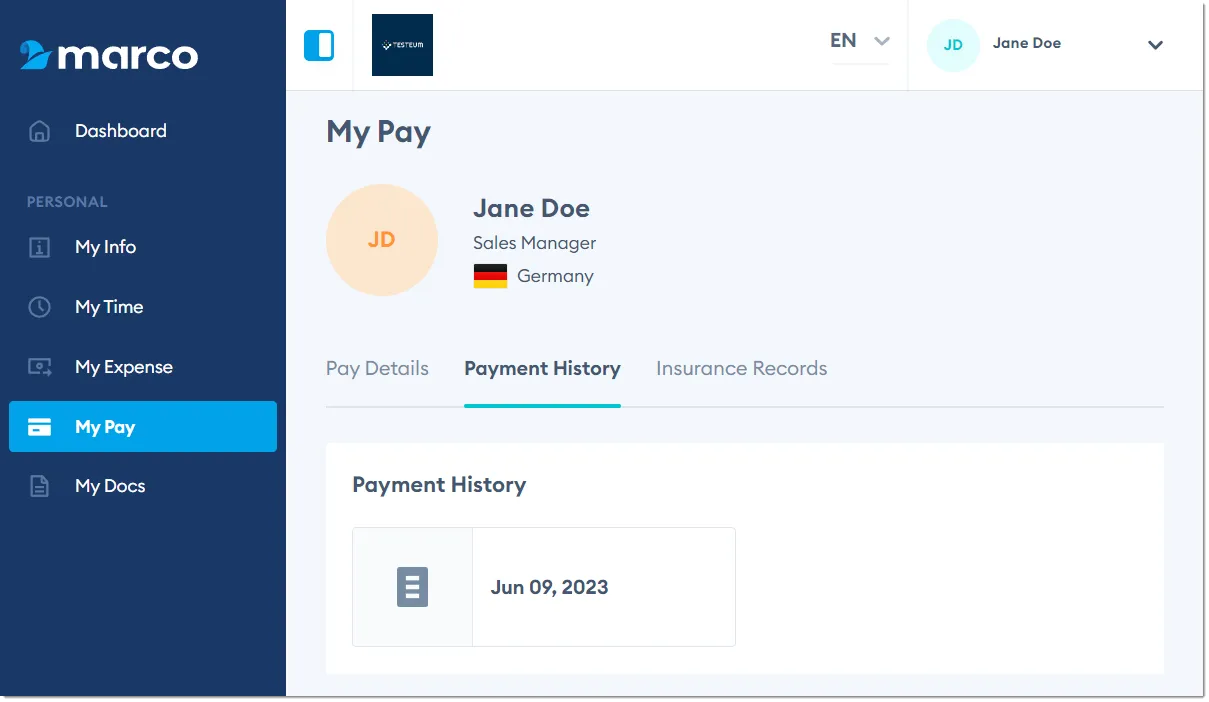This screenshot has width=1209, height=702.
Task: Click the My Expense icon
Action: (x=39, y=367)
